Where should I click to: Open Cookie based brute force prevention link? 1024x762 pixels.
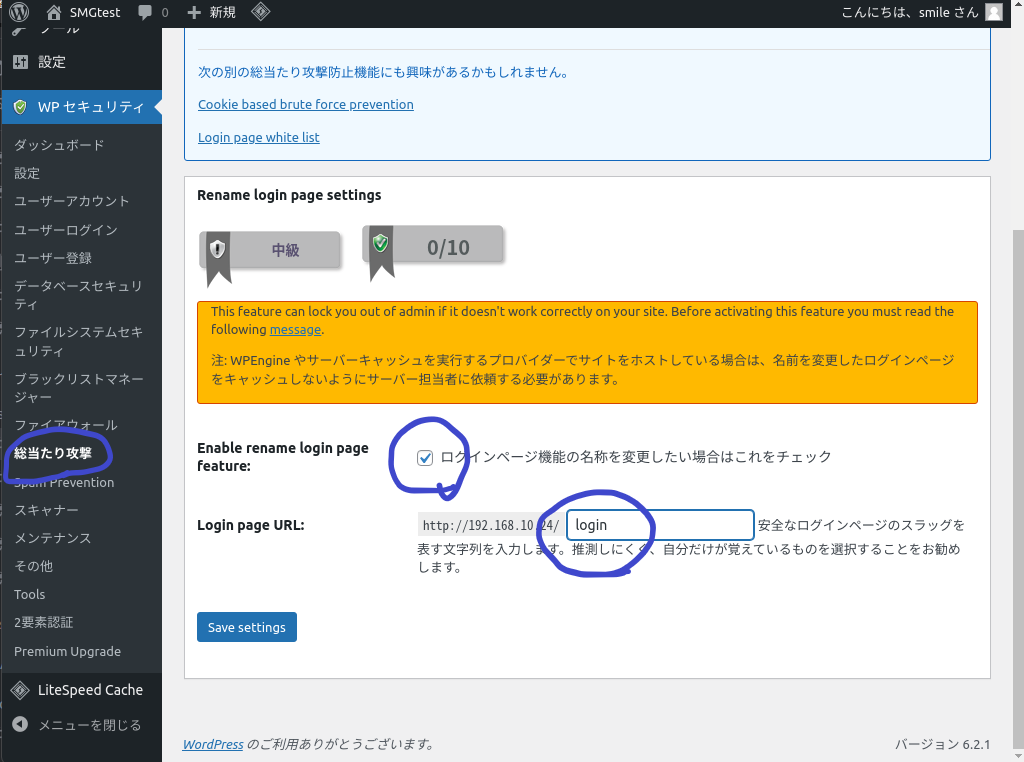306,104
